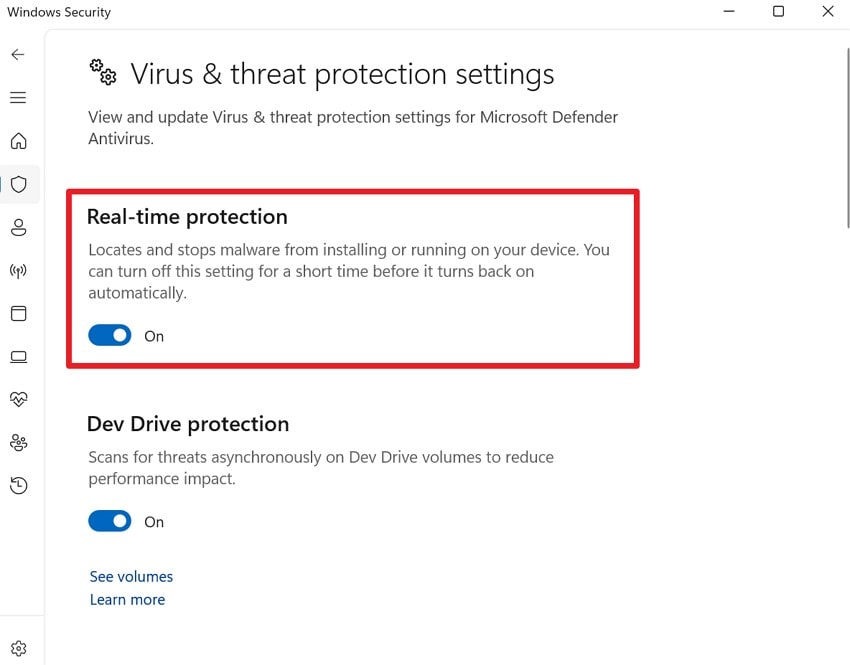850x665 pixels.
Task: Open Settings gear in sidebar
Action: click(x=18, y=649)
